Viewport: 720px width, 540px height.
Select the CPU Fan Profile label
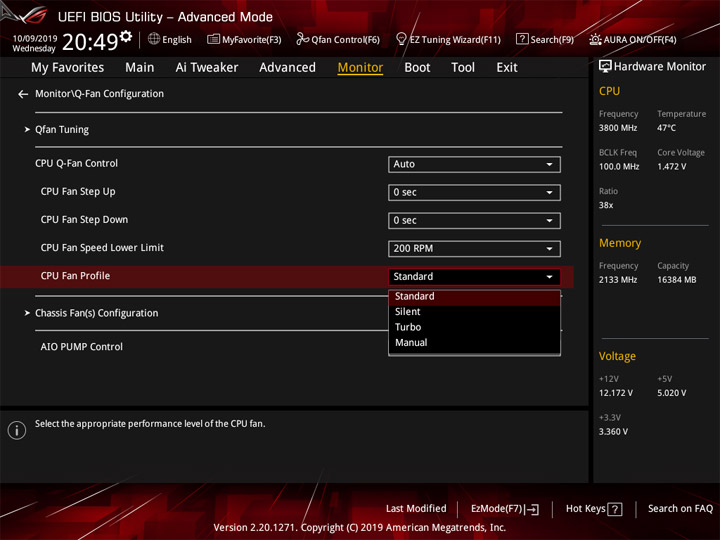point(75,276)
